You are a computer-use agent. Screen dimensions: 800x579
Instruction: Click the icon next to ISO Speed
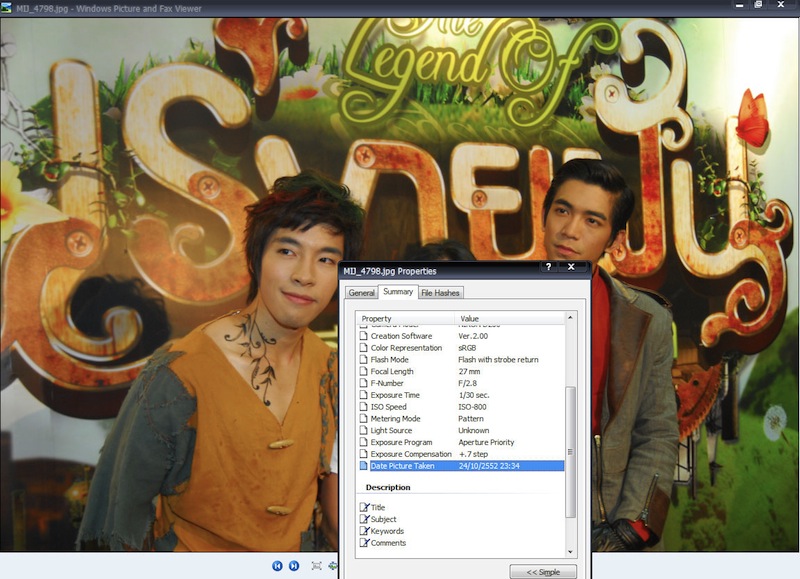(363, 407)
